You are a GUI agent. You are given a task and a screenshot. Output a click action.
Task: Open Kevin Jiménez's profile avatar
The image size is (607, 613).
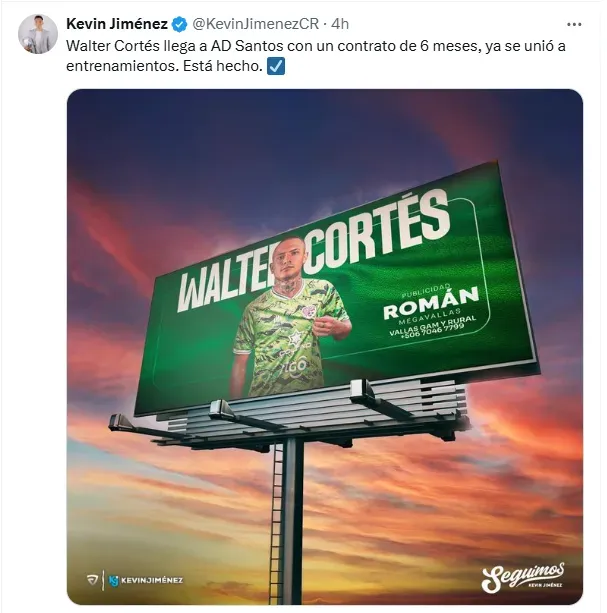(x=37, y=34)
